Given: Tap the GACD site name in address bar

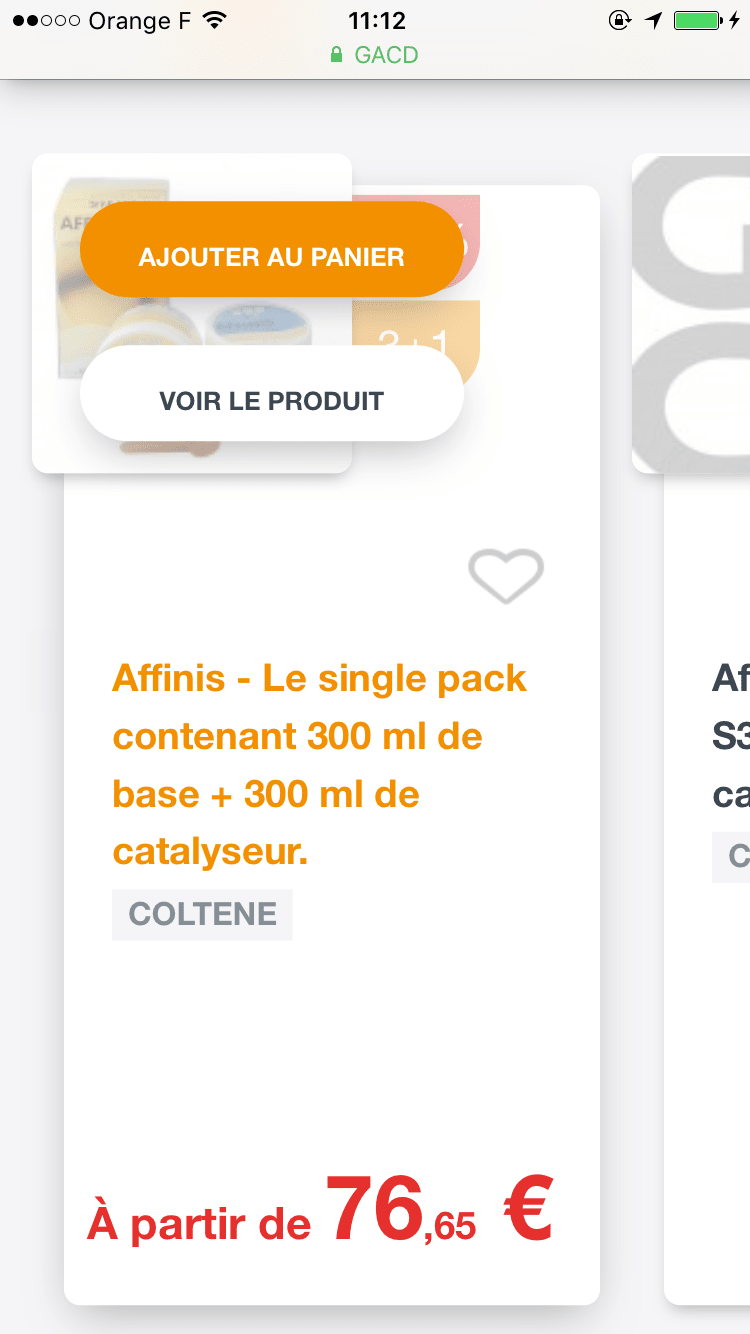Looking at the screenshot, I should click(386, 55).
